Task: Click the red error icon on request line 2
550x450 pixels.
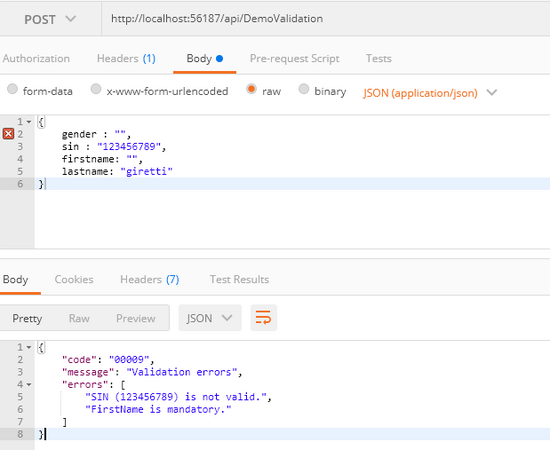Action: 8,134
